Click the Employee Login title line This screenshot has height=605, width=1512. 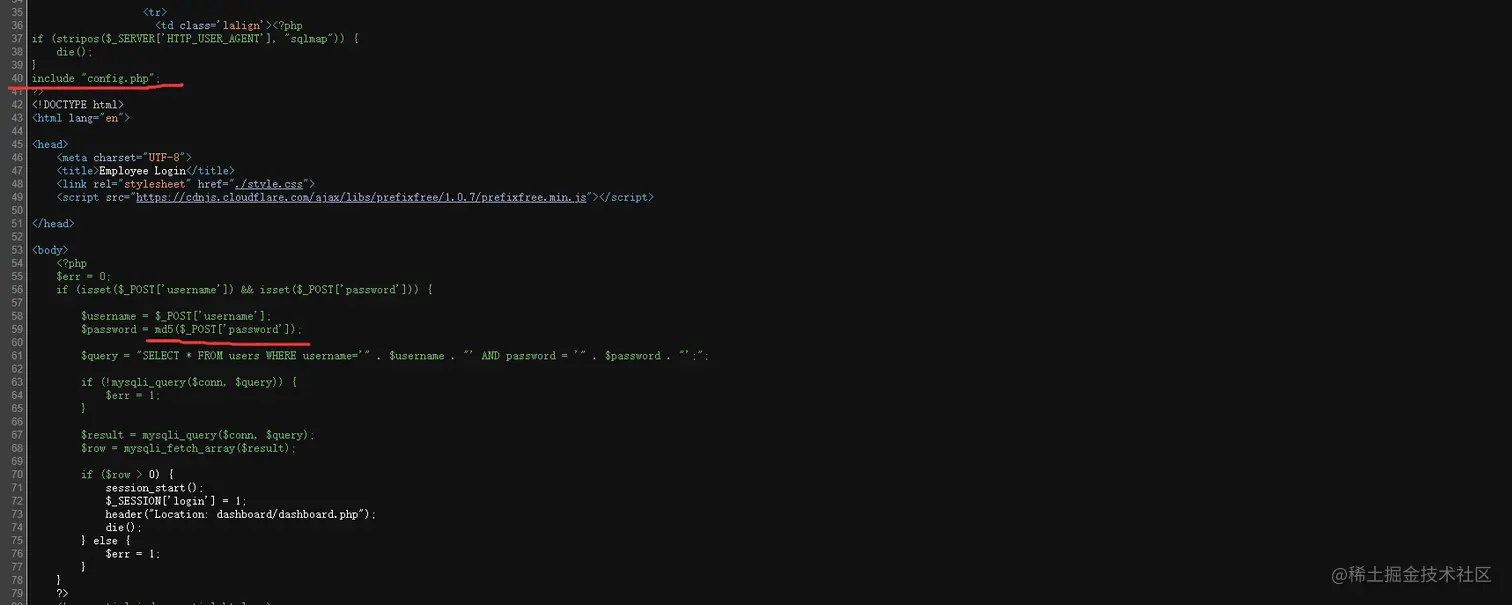[146, 171]
